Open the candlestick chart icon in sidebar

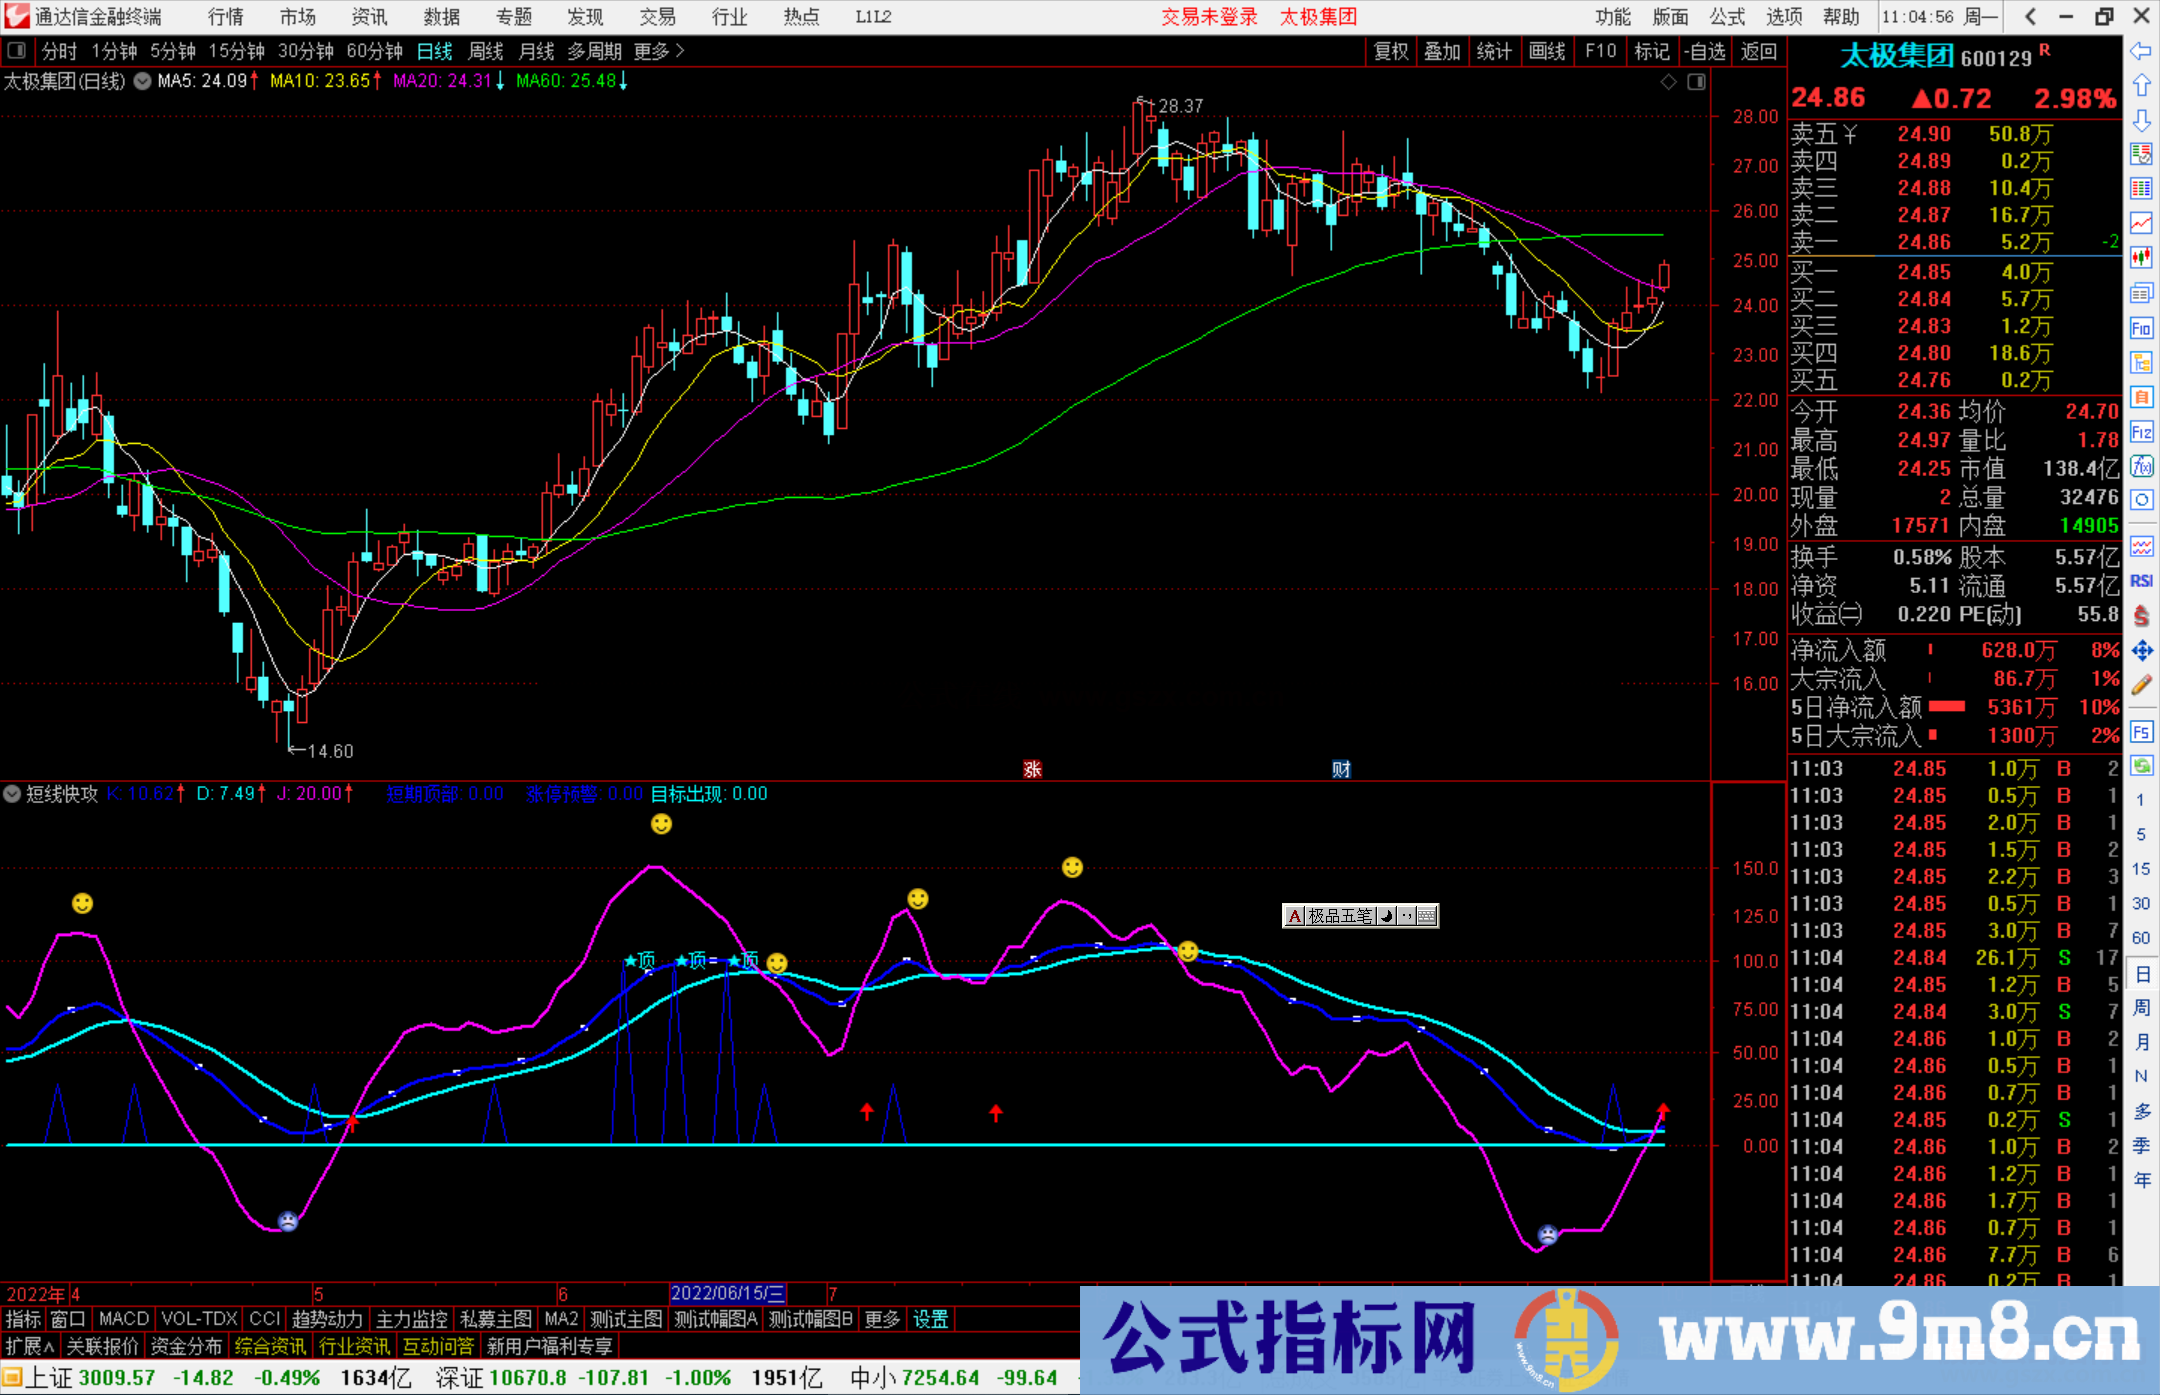click(x=2141, y=258)
